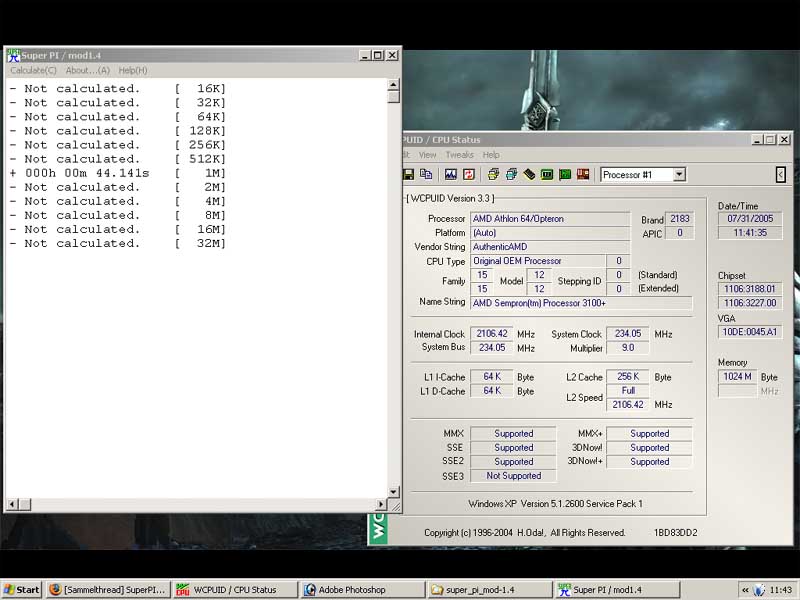Click the taskbar clock showing 11:43
This screenshot has height=600, width=800.
pyautogui.click(x=781, y=590)
